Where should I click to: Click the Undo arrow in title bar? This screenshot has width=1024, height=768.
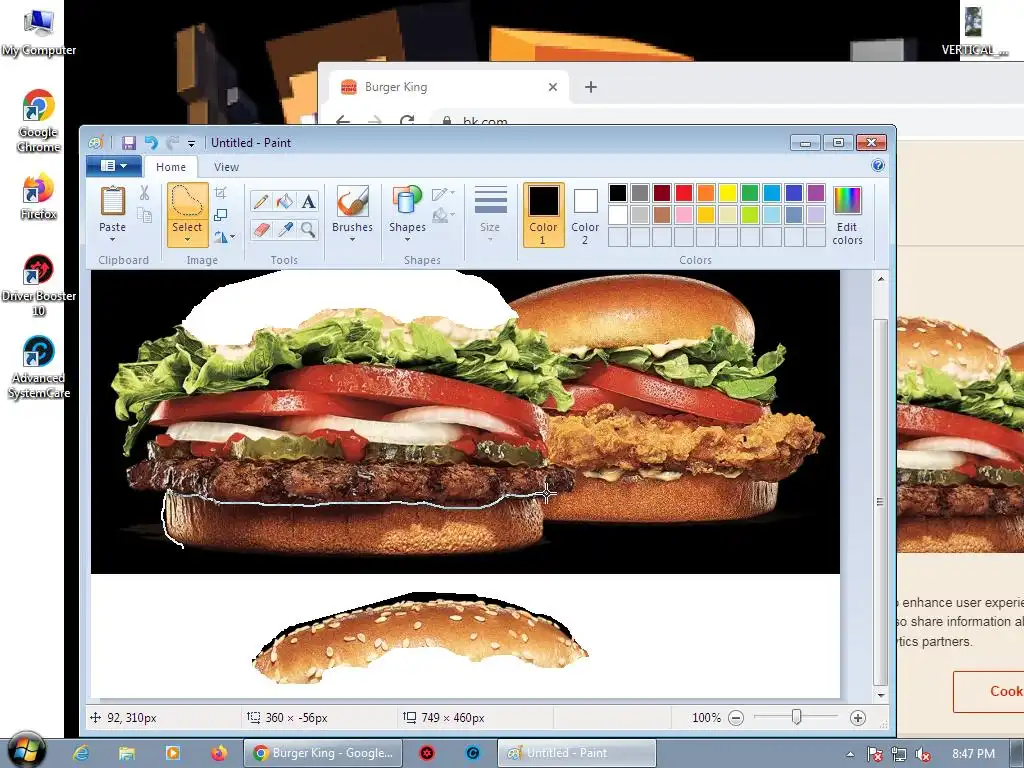point(152,143)
